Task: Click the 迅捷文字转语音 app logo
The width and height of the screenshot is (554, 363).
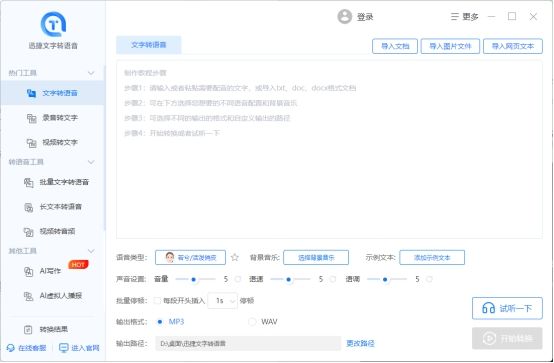Action: (x=53, y=24)
